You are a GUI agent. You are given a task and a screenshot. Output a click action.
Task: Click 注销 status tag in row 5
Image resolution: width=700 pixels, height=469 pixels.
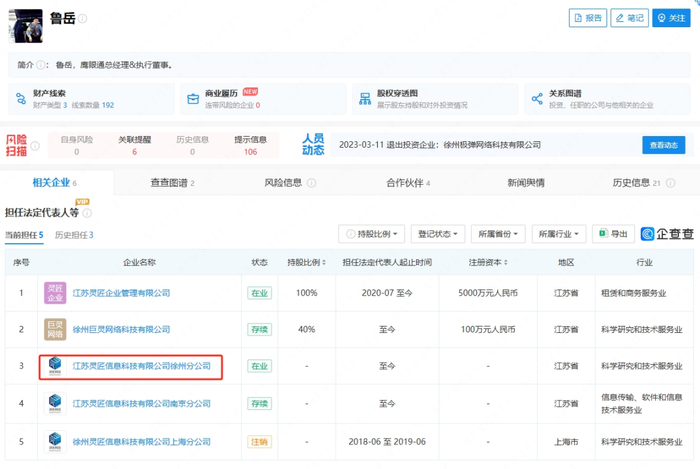pyautogui.click(x=259, y=442)
